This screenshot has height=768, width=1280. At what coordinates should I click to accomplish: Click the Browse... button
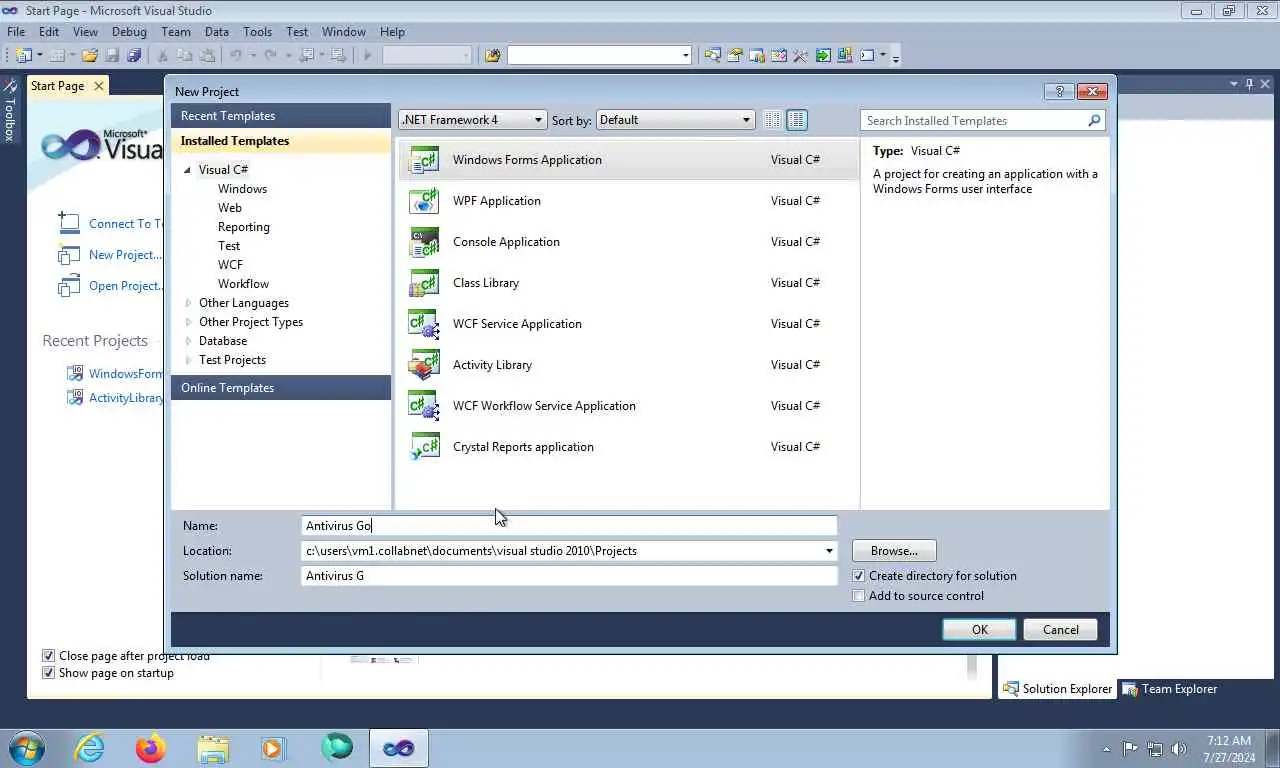click(894, 551)
